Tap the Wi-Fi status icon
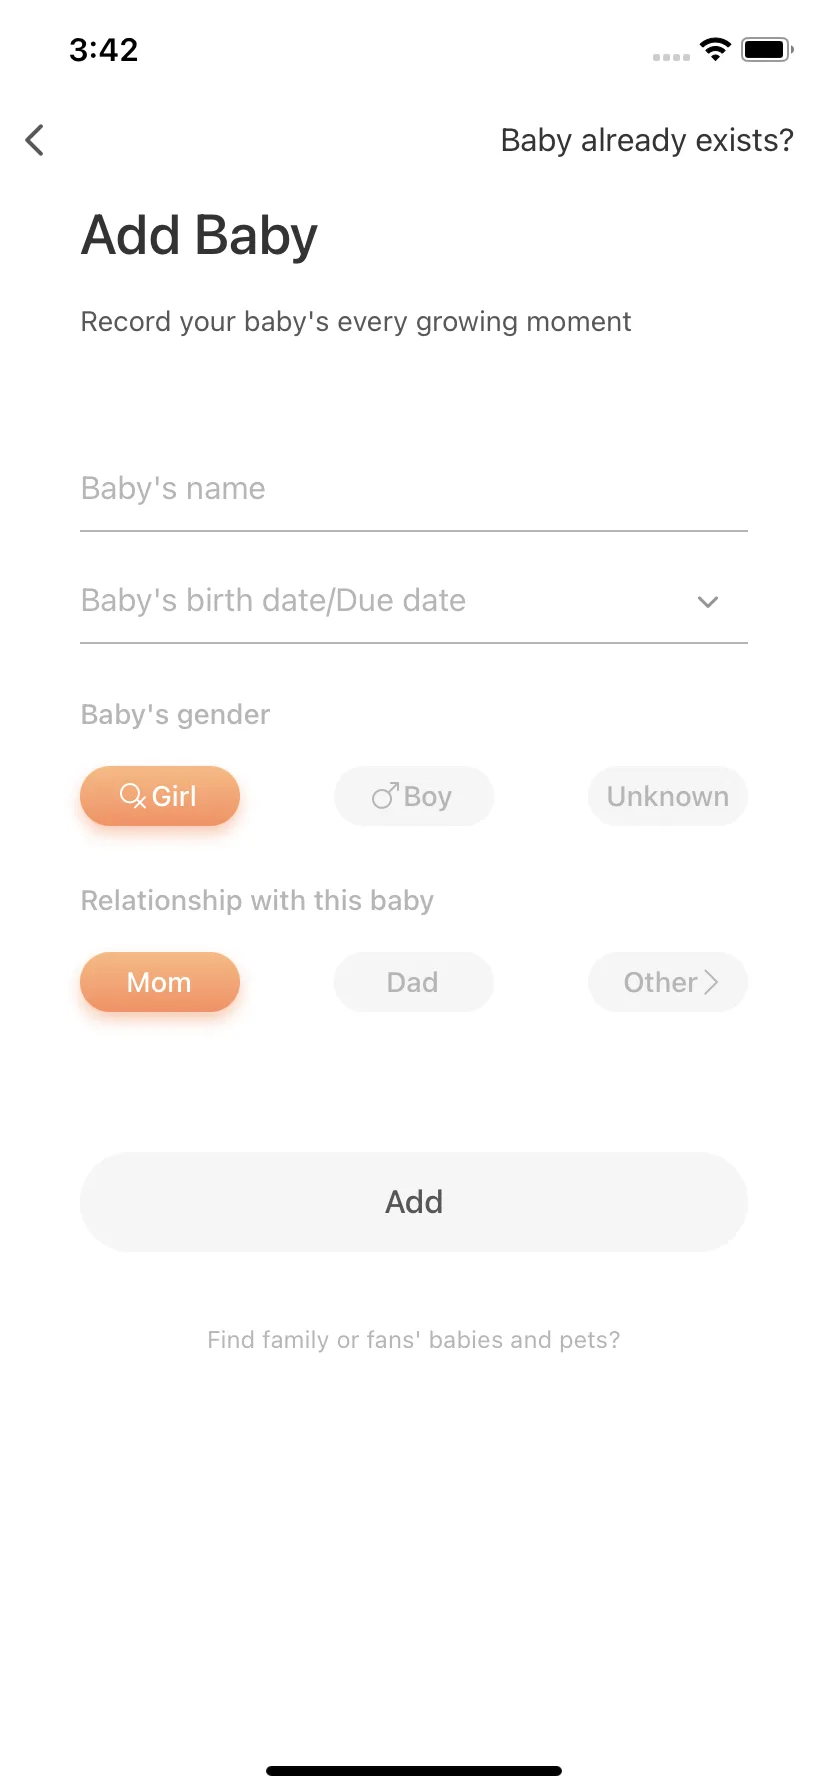The image size is (828, 1792). [x=715, y=49]
